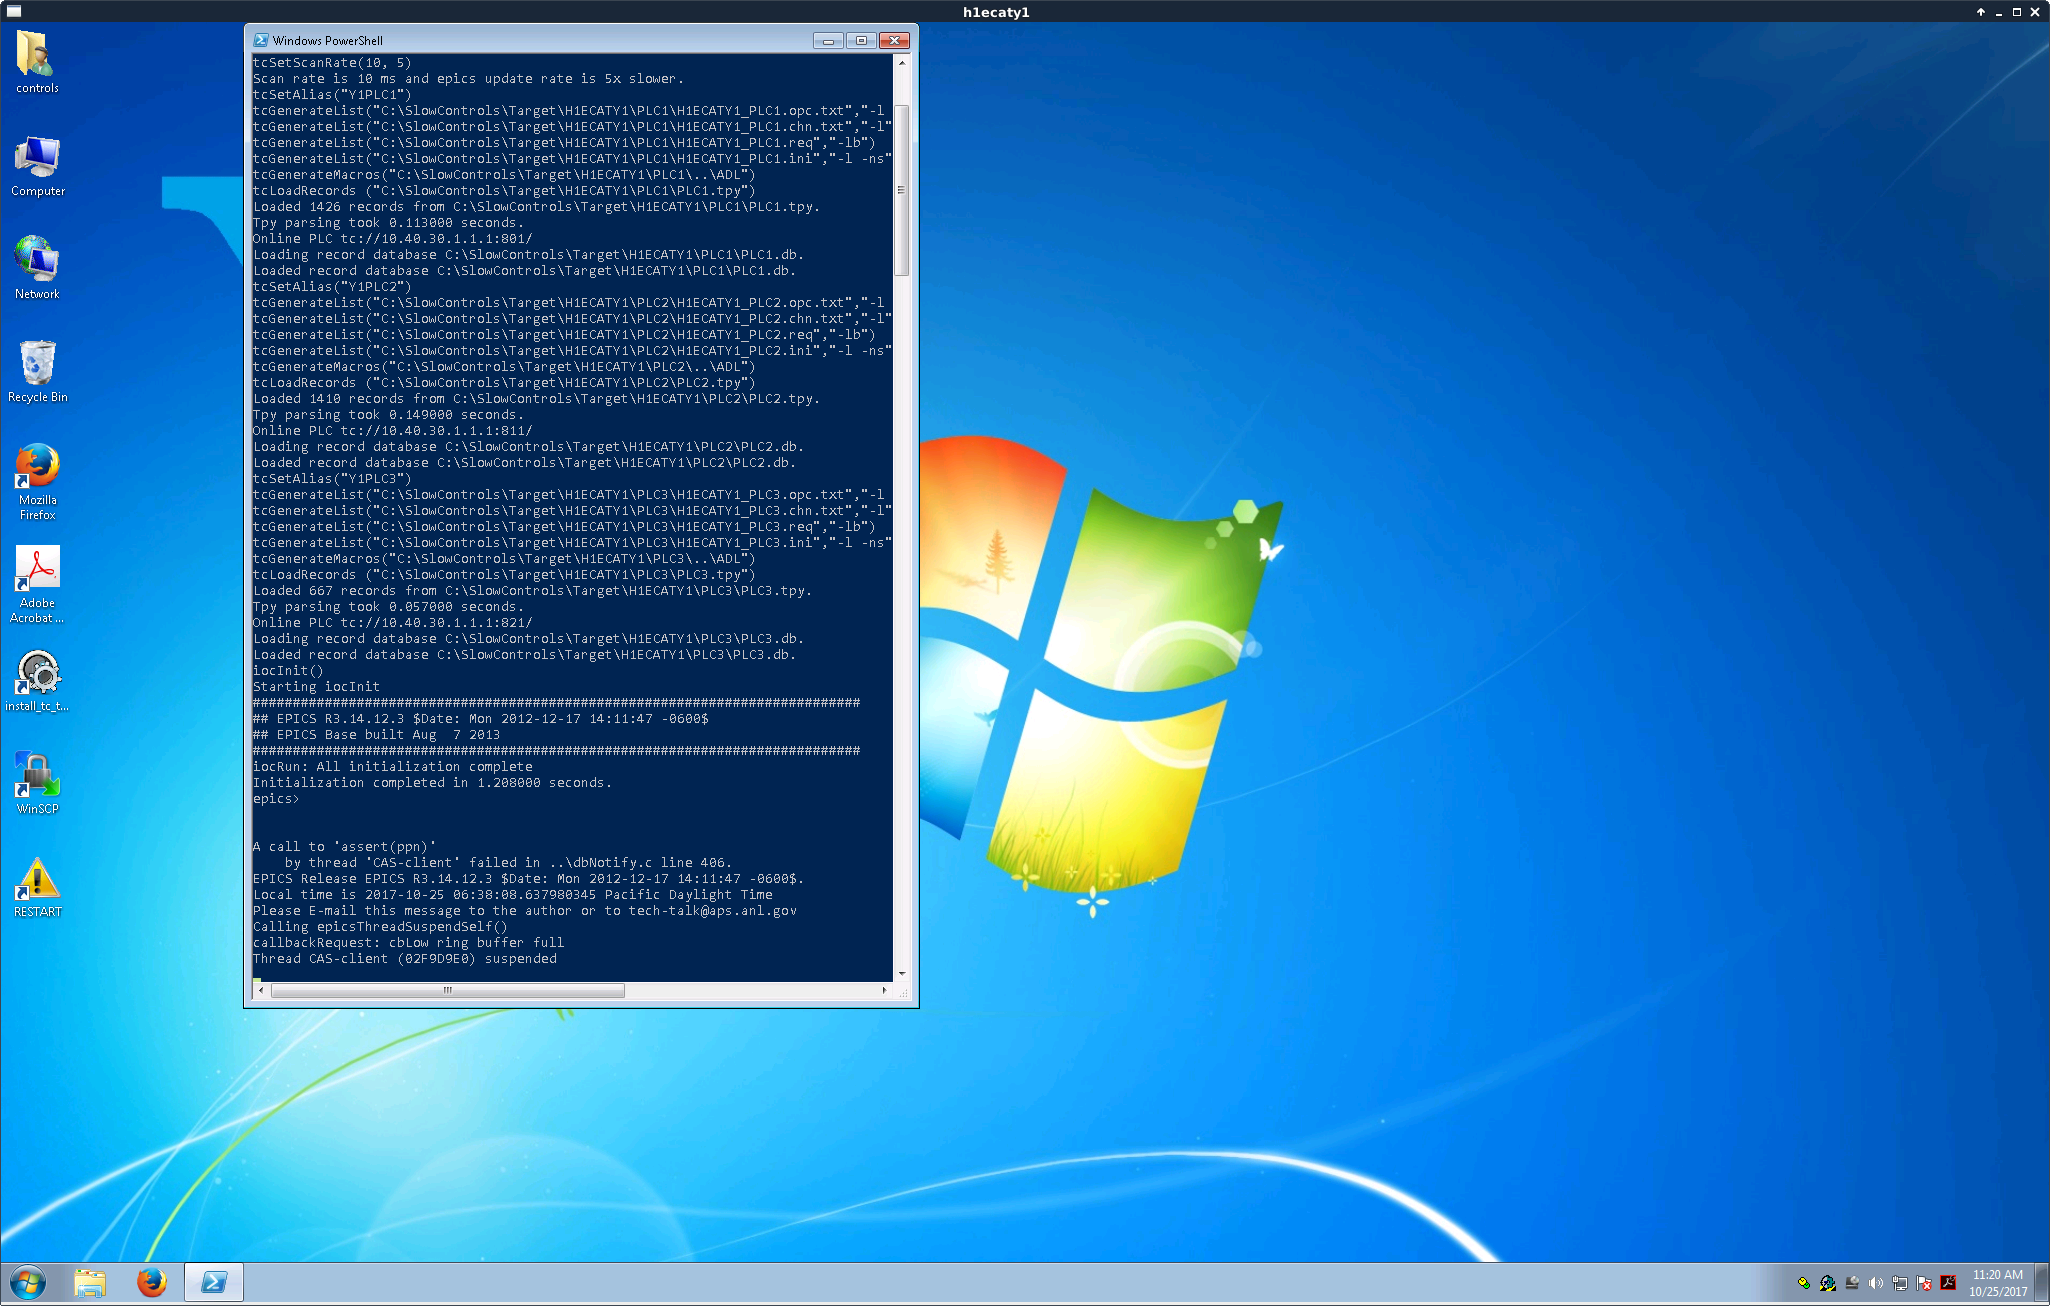Click the 'Windows PowerShell' title bar text
The width and height of the screenshot is (2050, 1306).
[x=328, y=41]
